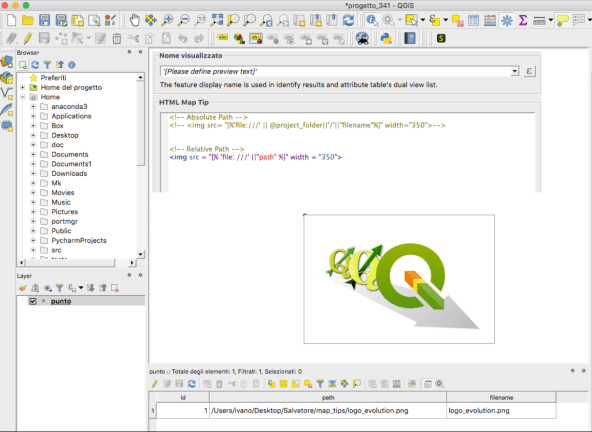Click the Statistical Summary sigma icon

523,20
